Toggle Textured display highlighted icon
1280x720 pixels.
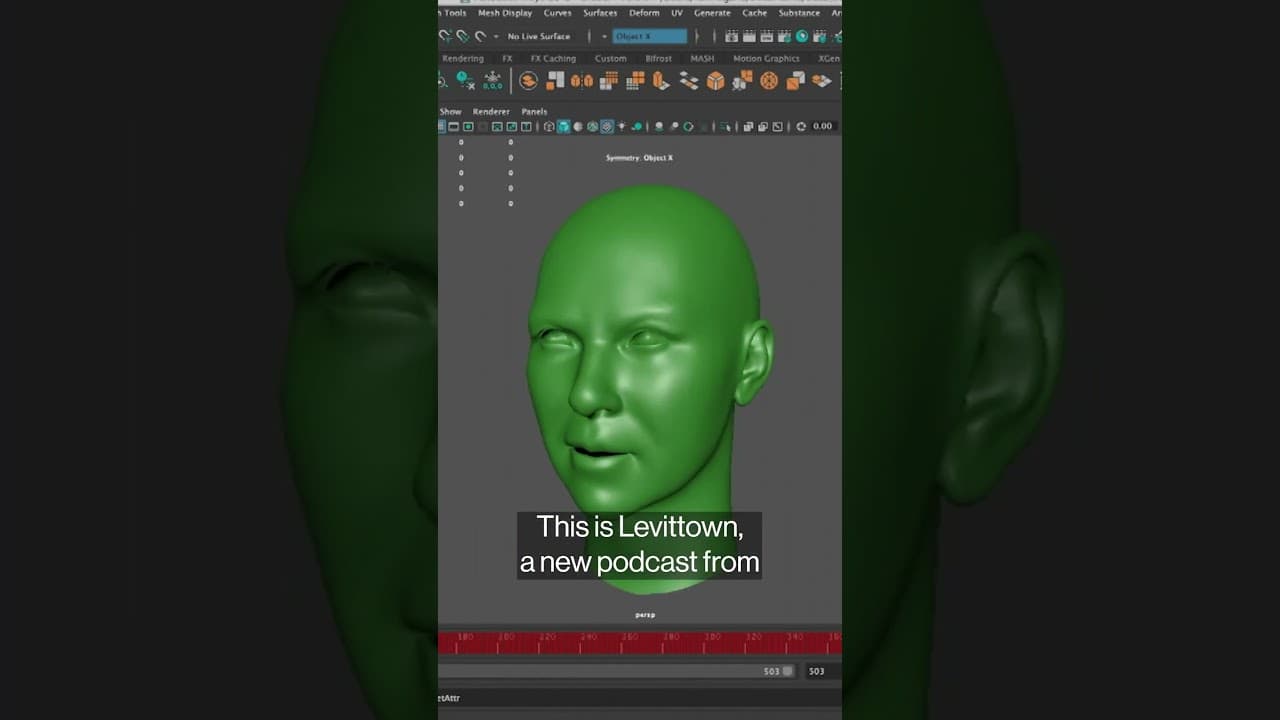coord(607,126)
